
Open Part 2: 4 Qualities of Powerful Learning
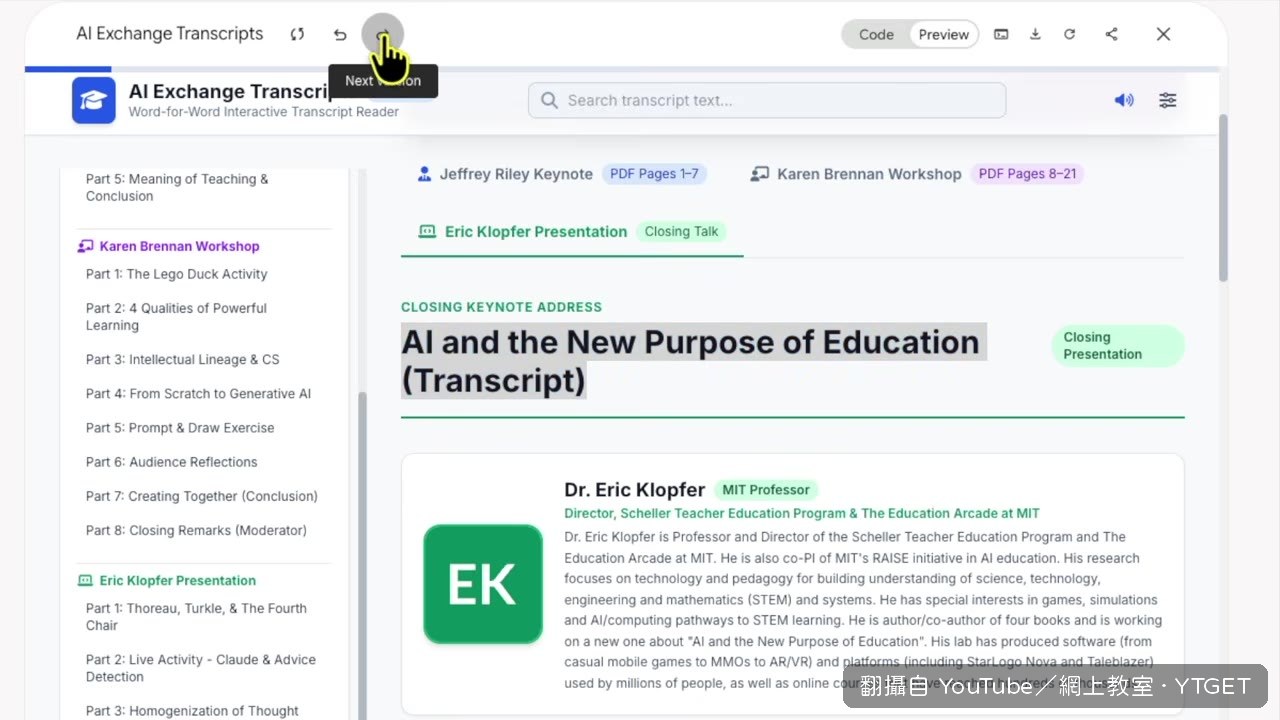coord(177,317)
